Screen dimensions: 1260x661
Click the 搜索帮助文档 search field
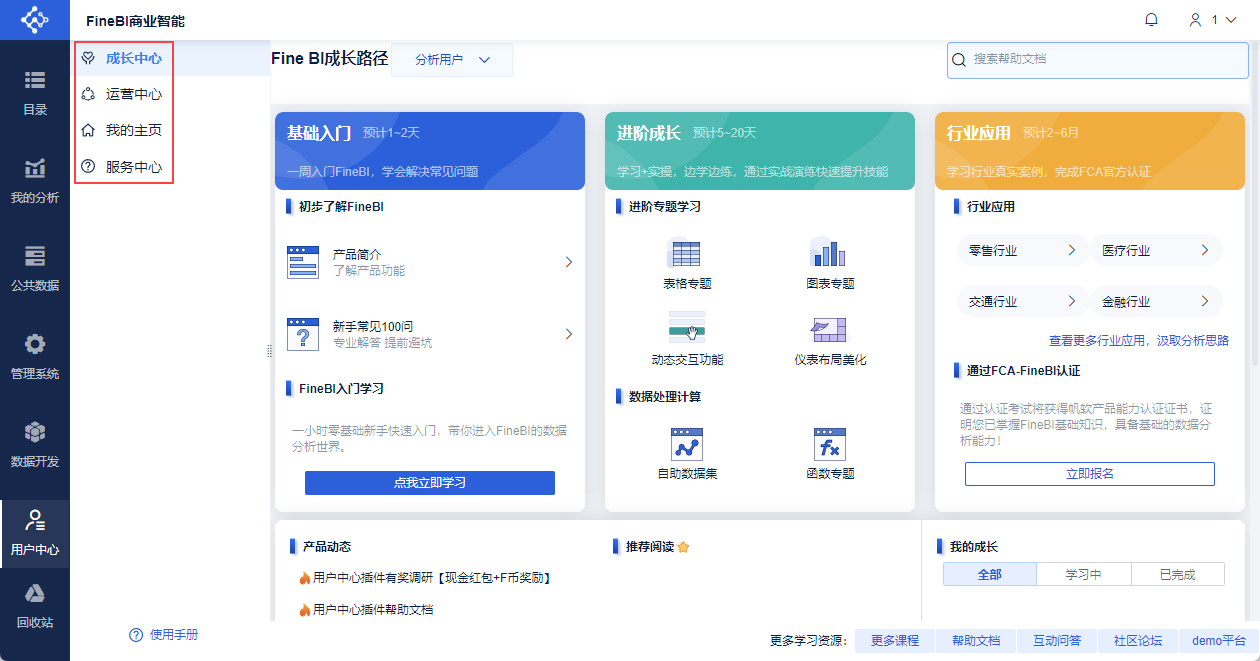[1098, 59]
